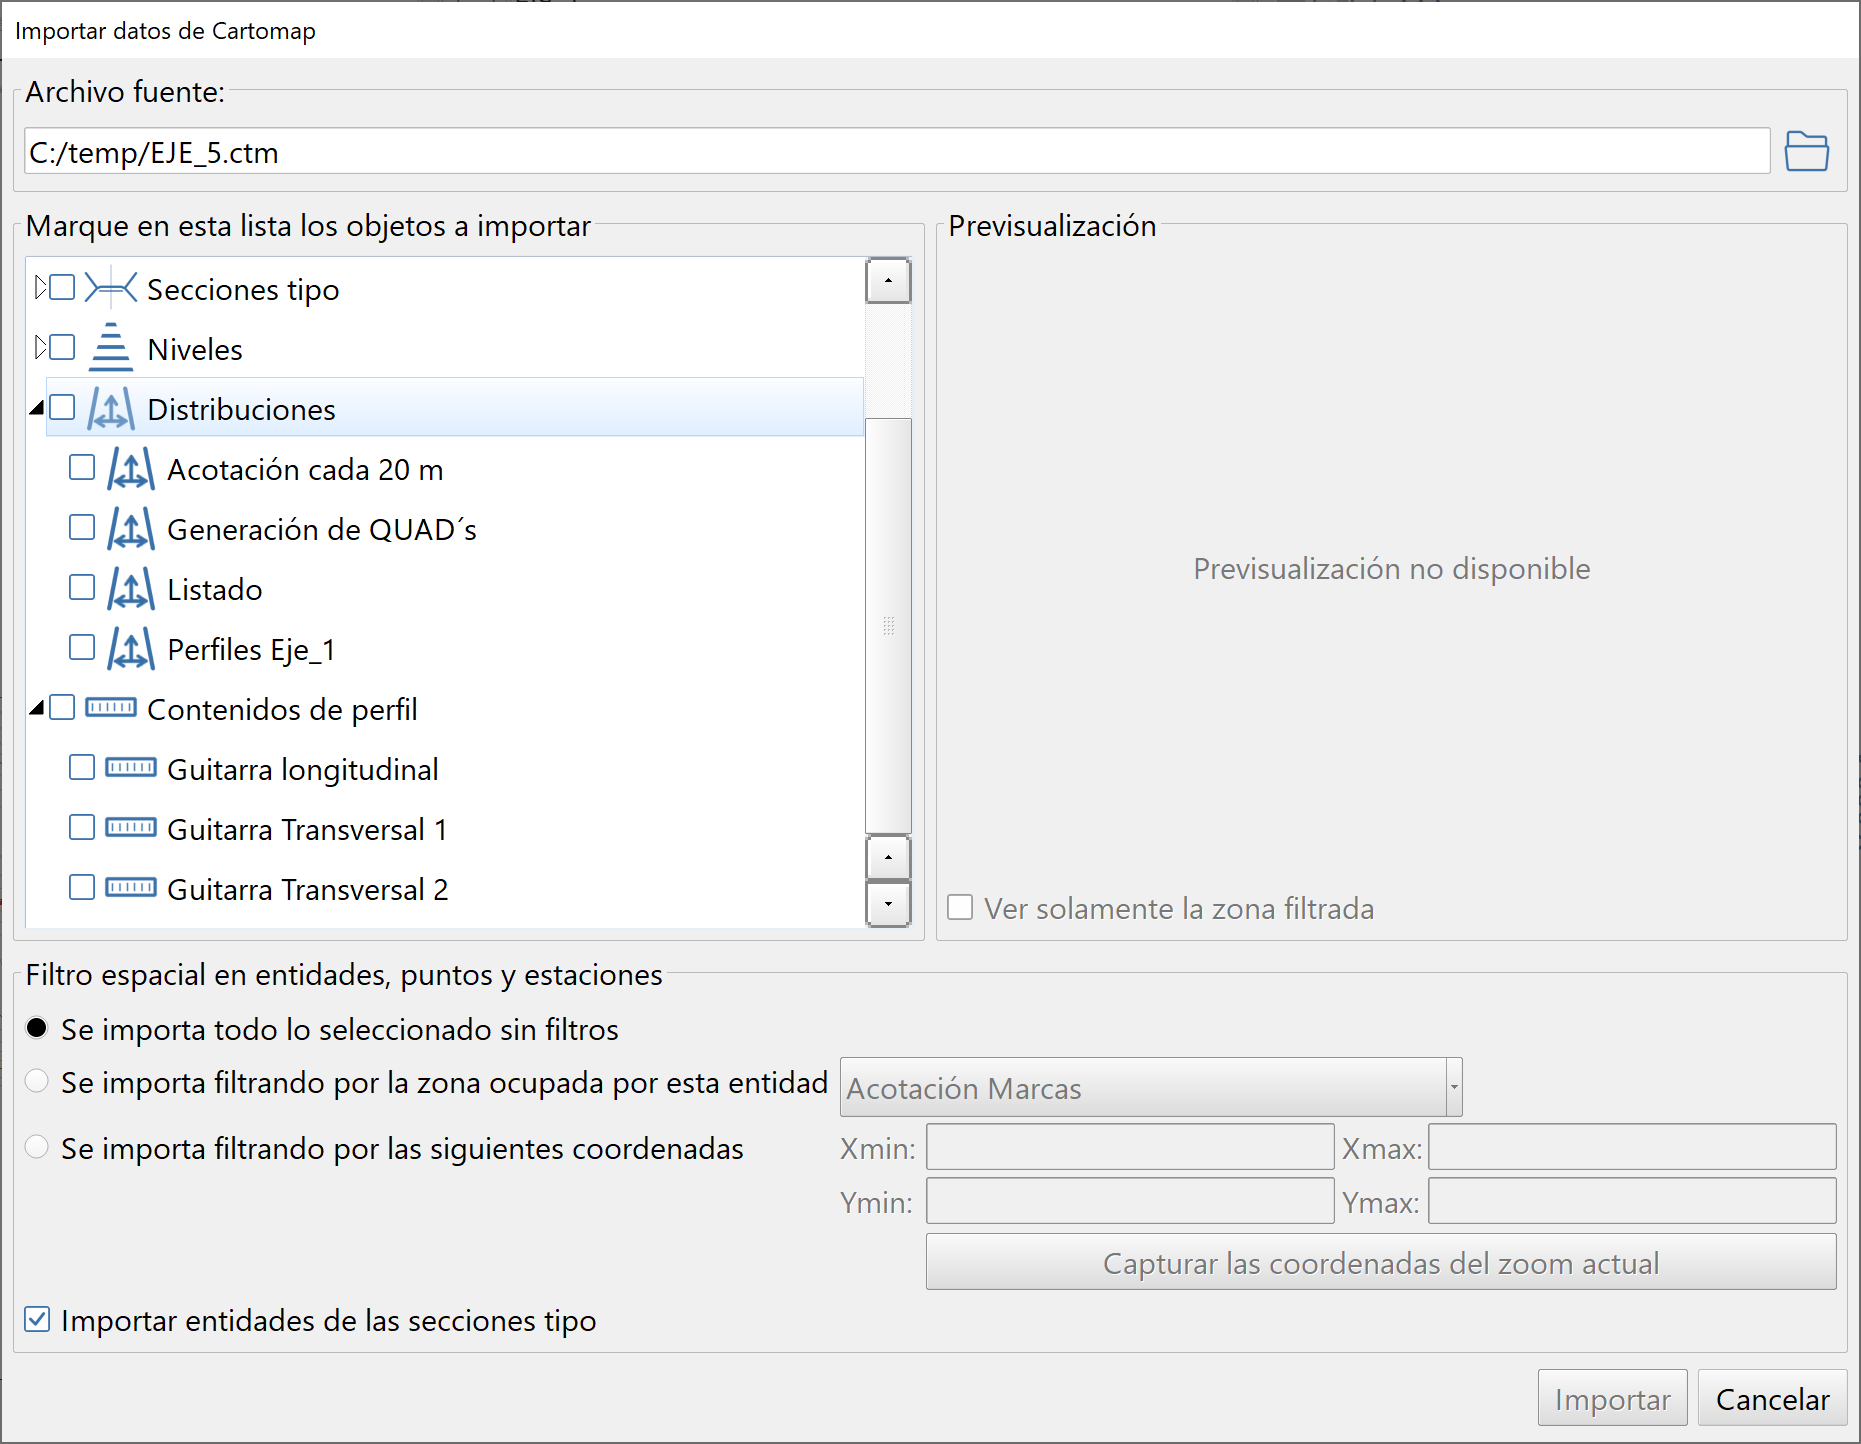Check the Guitarra longitudinal checkbox
Image resolution: width=1861 pixels, height=1444 pixels.
82,768
